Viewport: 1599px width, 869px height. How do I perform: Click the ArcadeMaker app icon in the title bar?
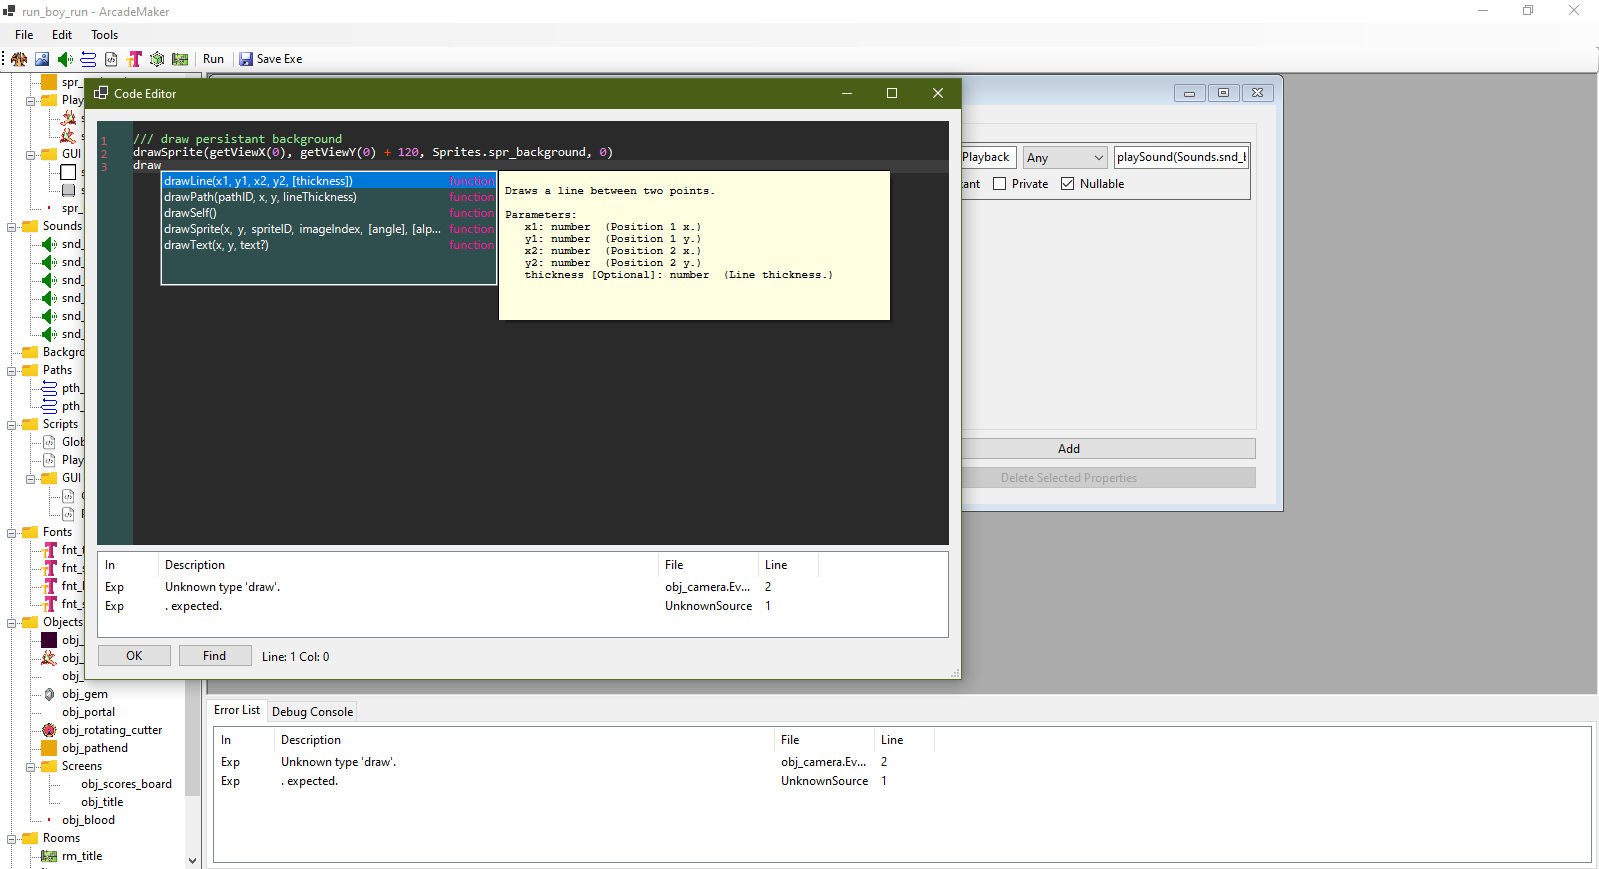coord(9,11)
